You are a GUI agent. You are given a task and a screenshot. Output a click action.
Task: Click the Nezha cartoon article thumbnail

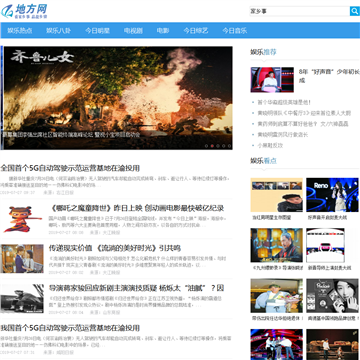(22, 219)
